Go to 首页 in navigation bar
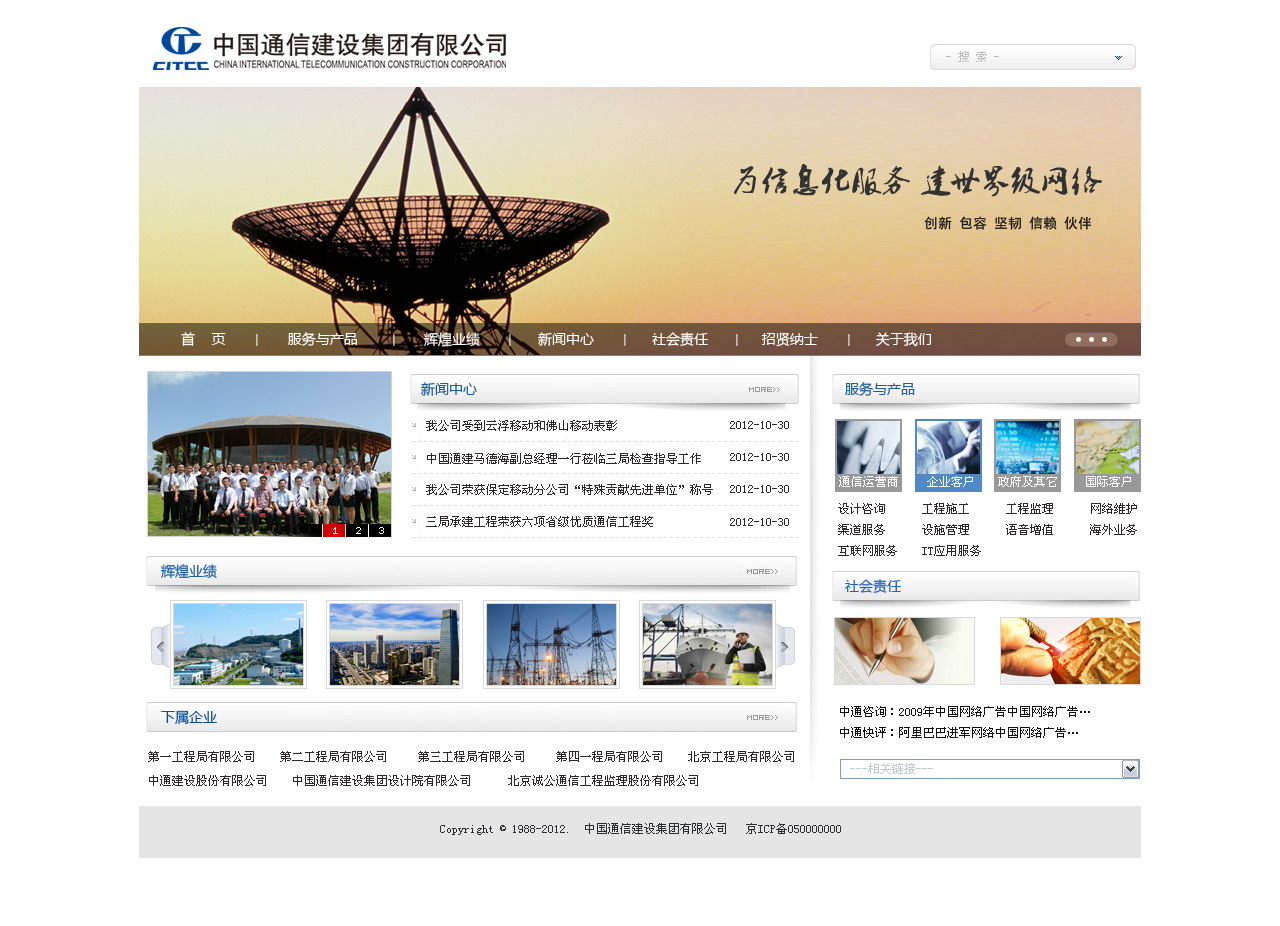Image resolution: width=1280 pixels, height=926 pixels. pyautogui.click(x=203, y=339)
